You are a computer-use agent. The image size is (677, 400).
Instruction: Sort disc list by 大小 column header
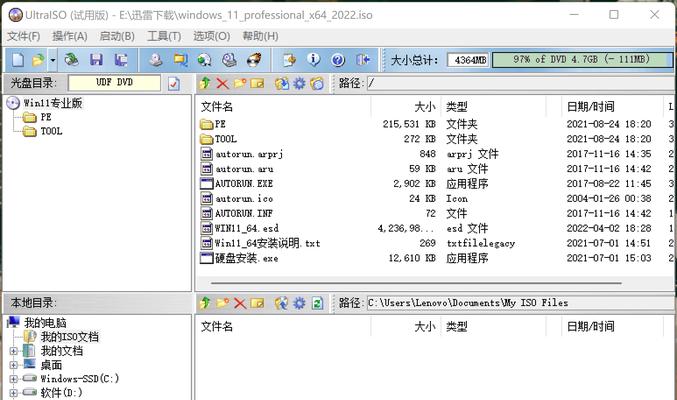click(406, 106)
